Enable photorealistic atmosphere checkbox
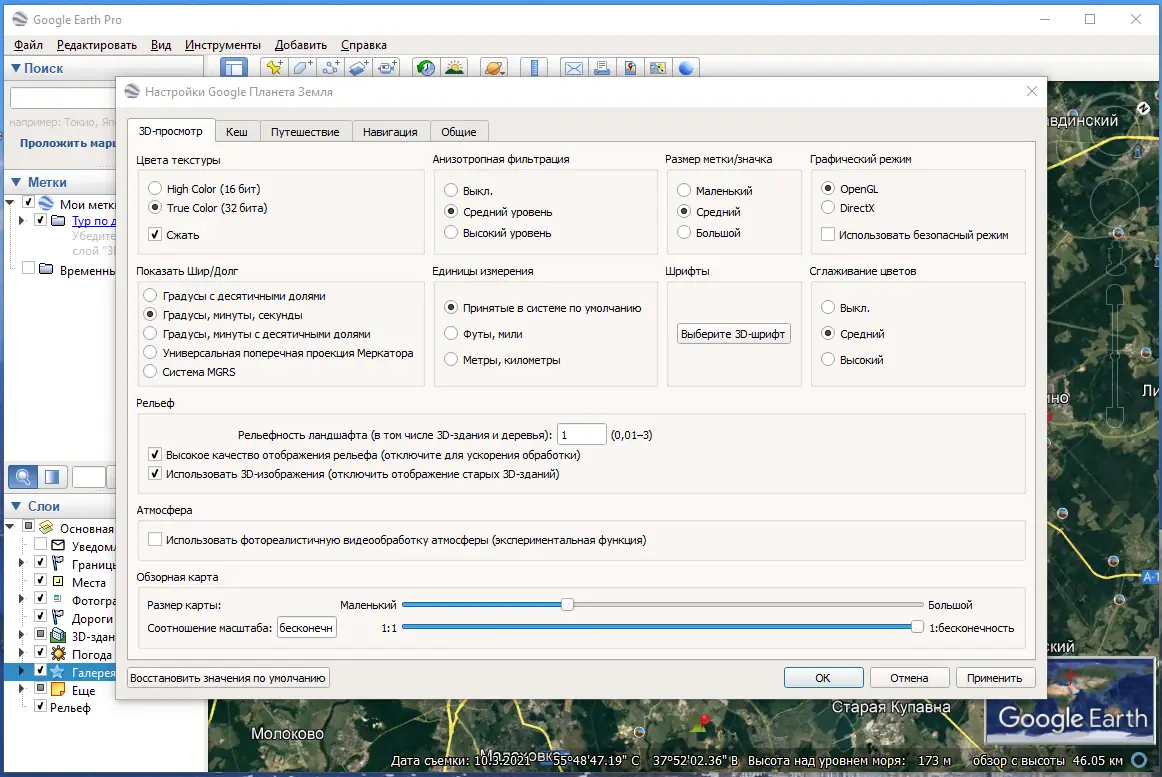 (155, 540)
